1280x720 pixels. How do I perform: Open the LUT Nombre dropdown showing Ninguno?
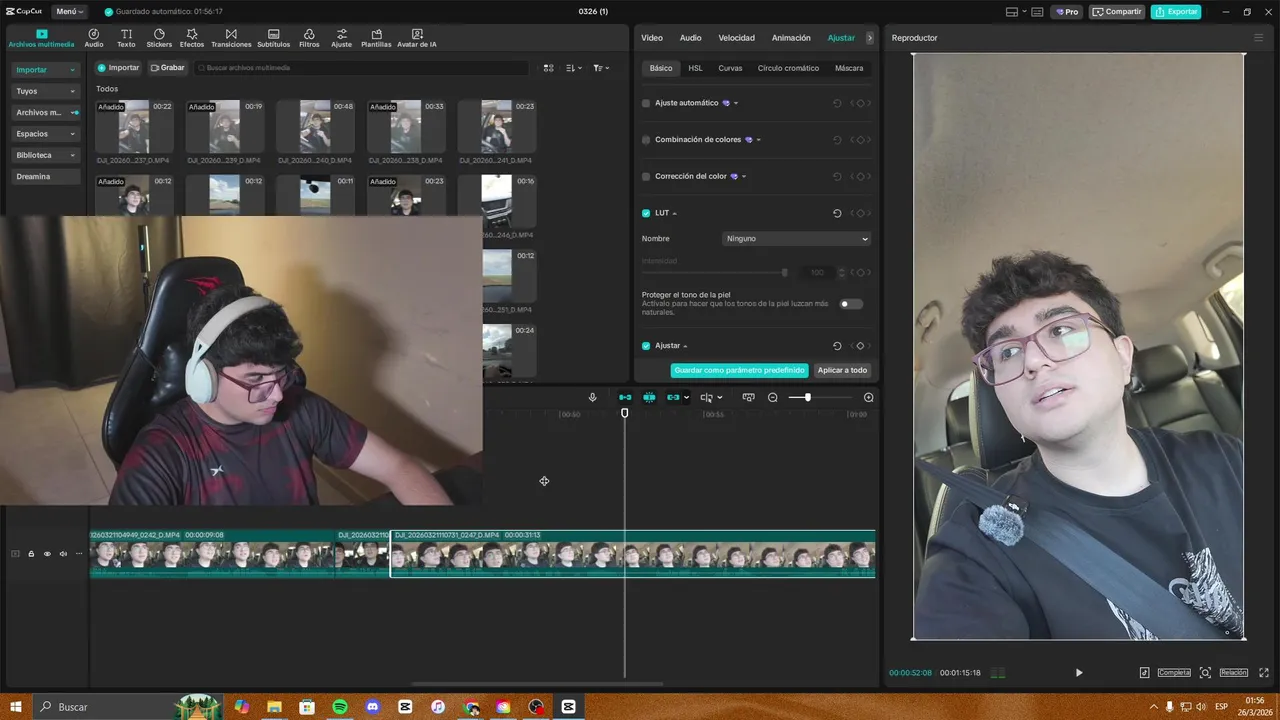pos(797,239)
